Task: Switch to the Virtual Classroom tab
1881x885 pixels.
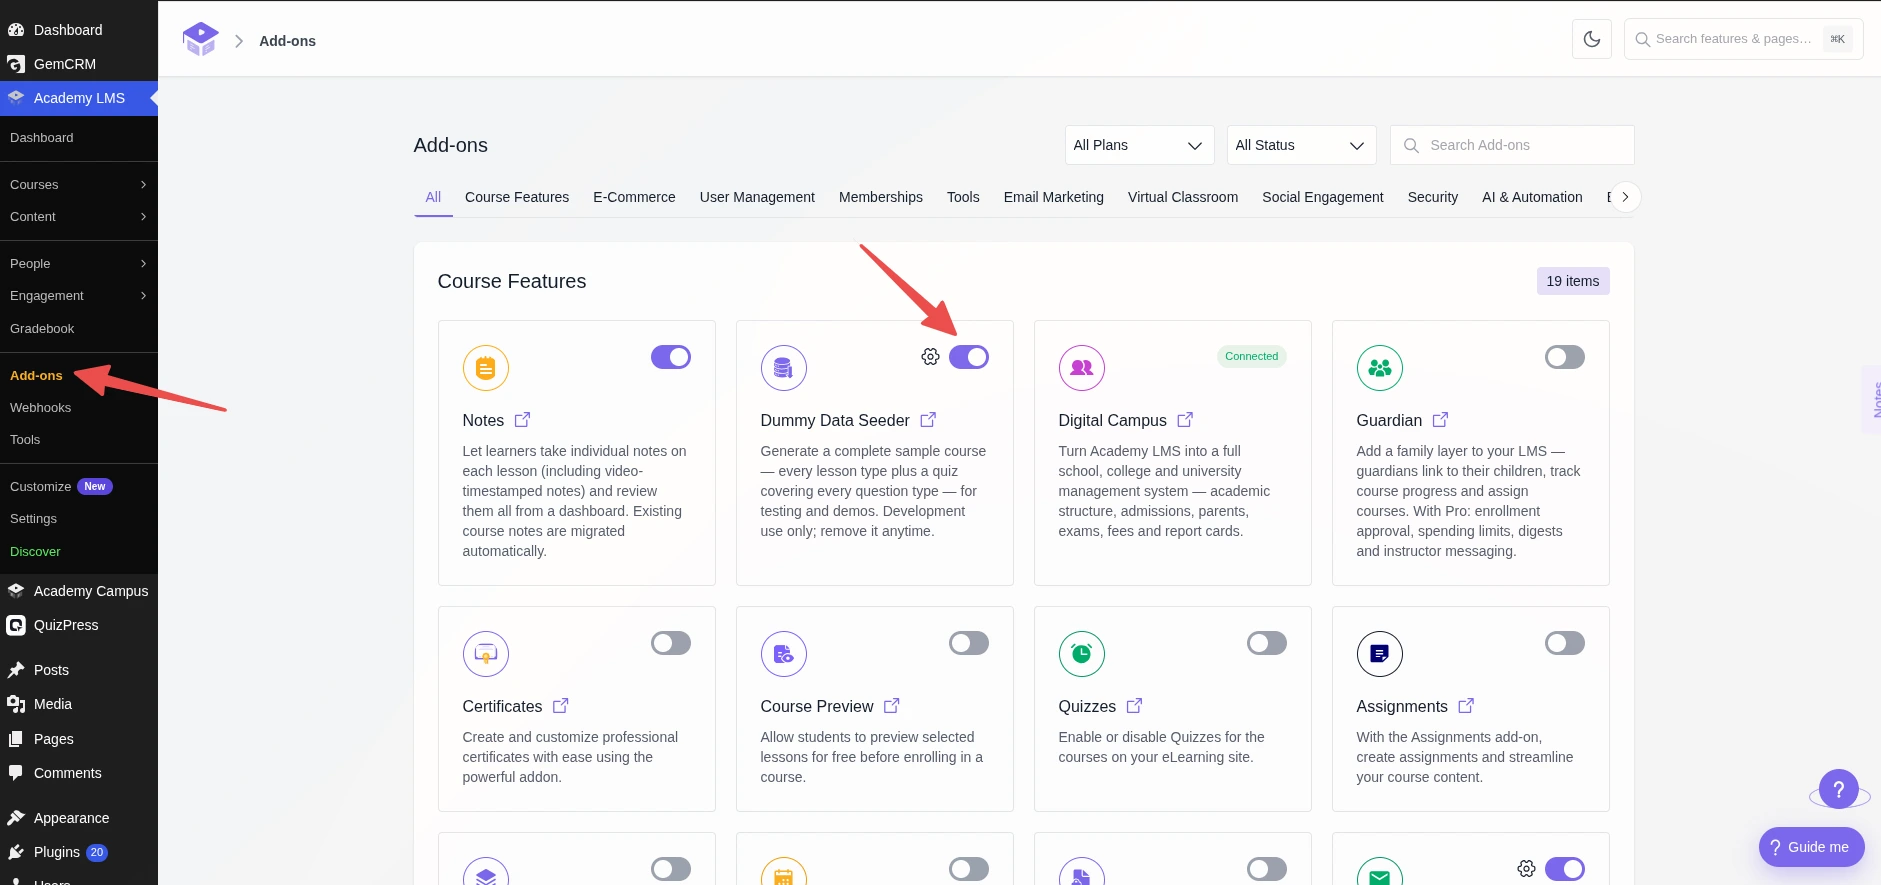Action: 1183,197
